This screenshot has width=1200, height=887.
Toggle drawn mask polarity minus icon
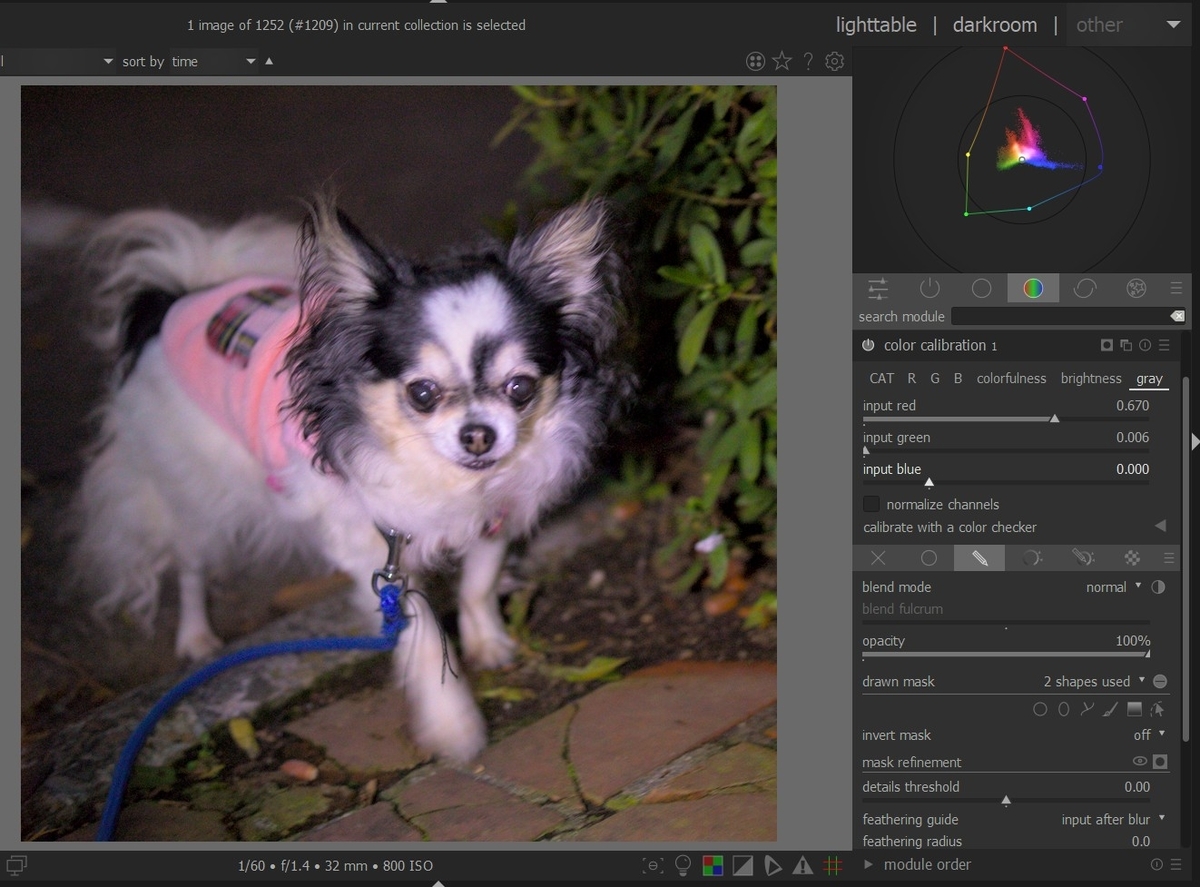(x=1160, y=681)
